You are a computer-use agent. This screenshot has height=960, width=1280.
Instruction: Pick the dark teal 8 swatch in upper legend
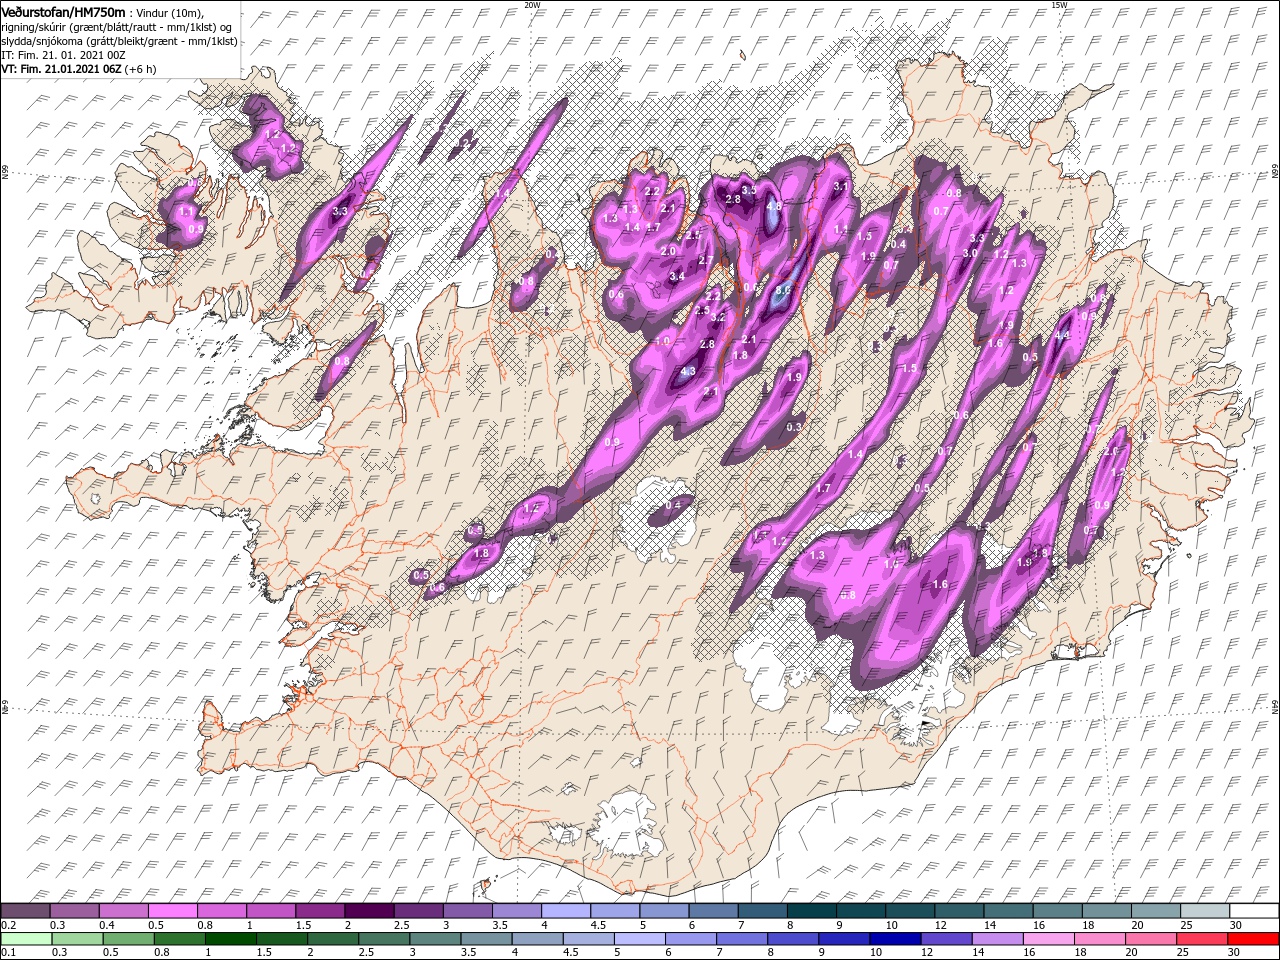click(811, 910)
